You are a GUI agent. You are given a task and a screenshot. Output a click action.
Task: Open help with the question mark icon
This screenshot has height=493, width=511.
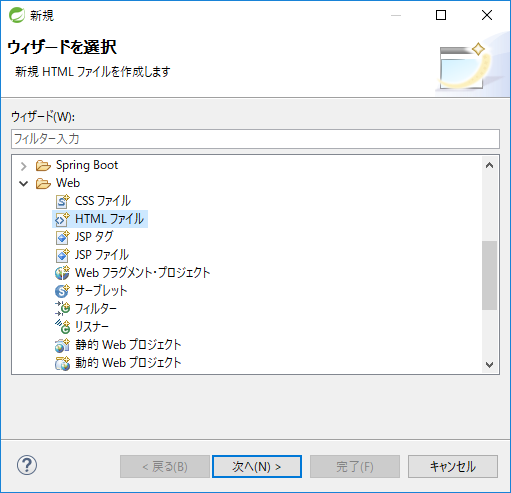[x=27, y=465]
